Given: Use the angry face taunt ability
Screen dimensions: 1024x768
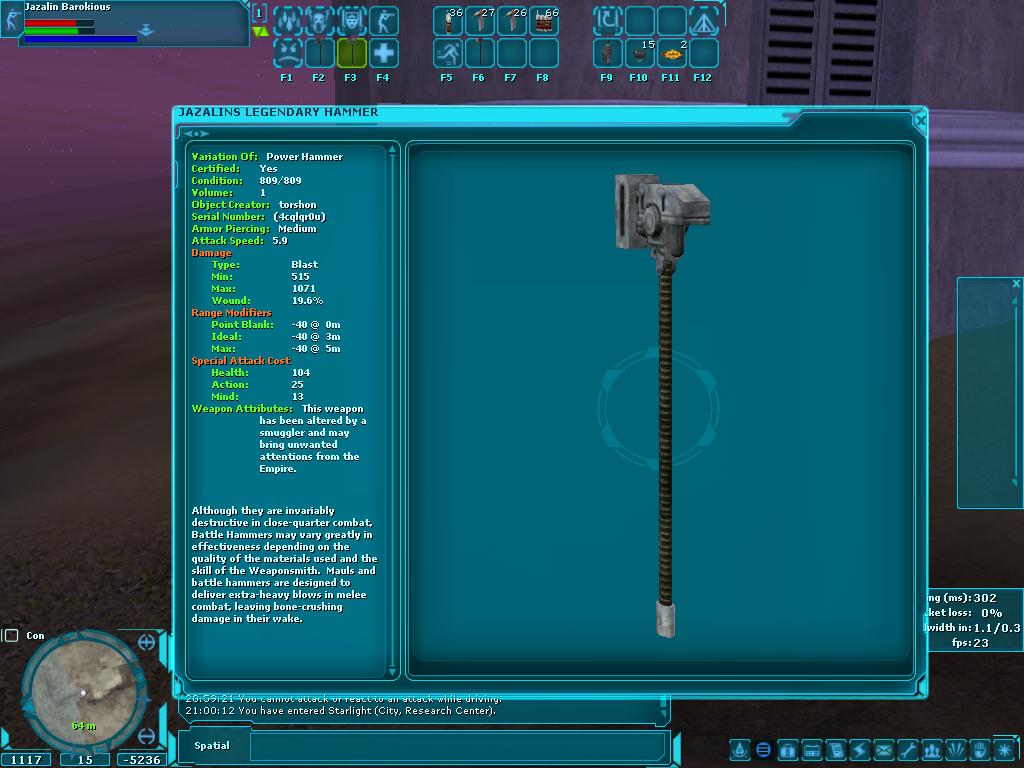Looking at the screenshot, I should [287, 53].
